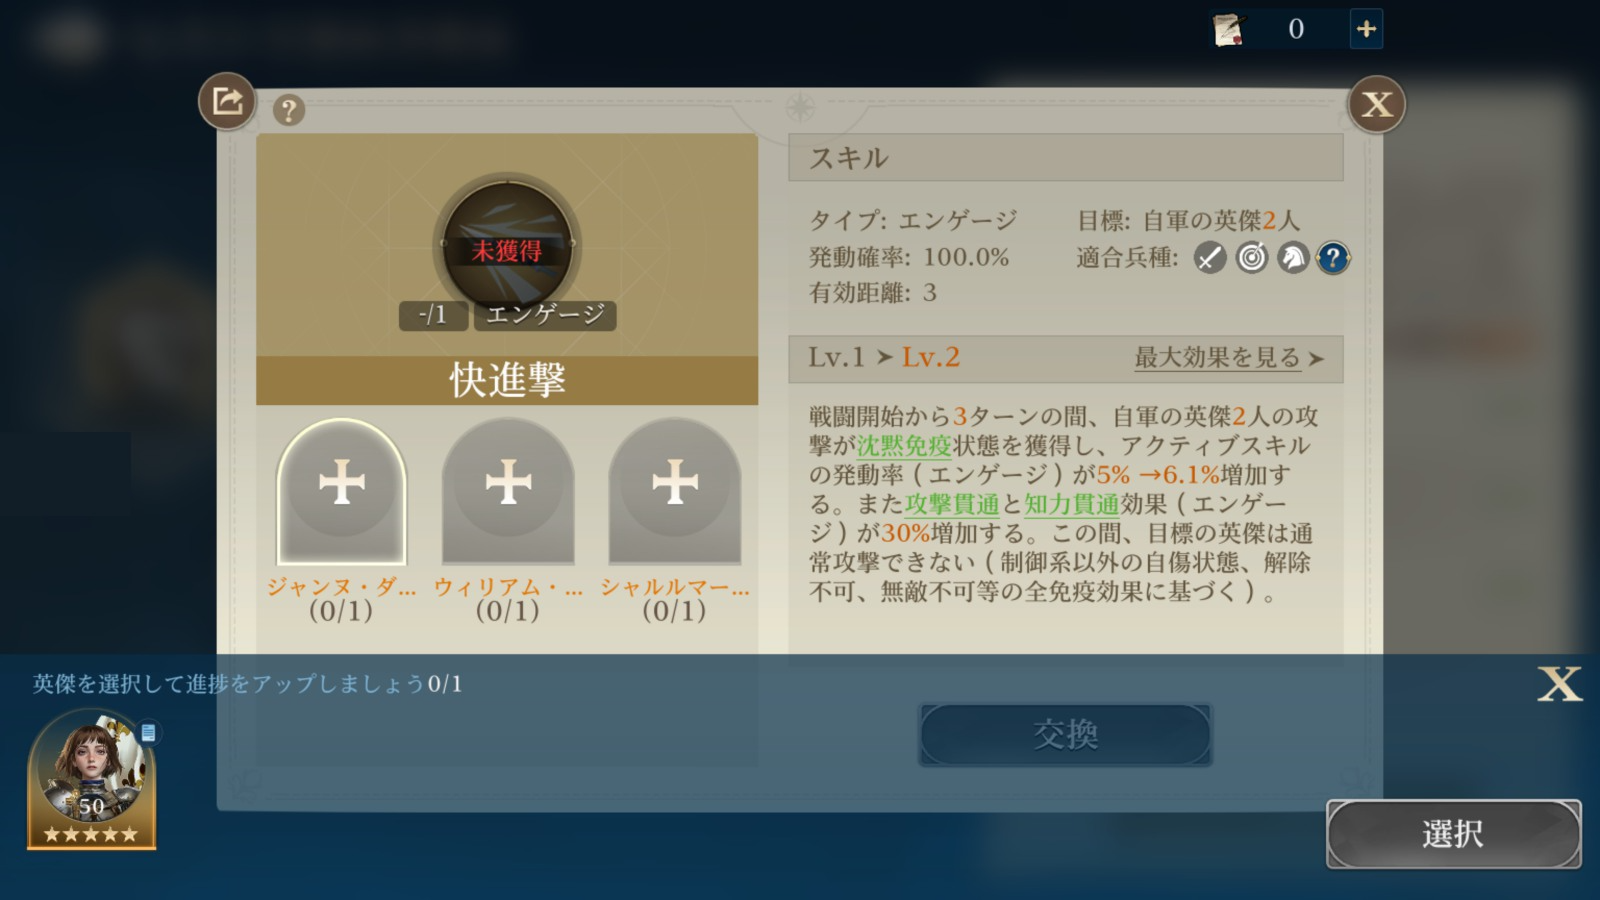Choose the level 50 five-star hero portrait

pos(91,779)
